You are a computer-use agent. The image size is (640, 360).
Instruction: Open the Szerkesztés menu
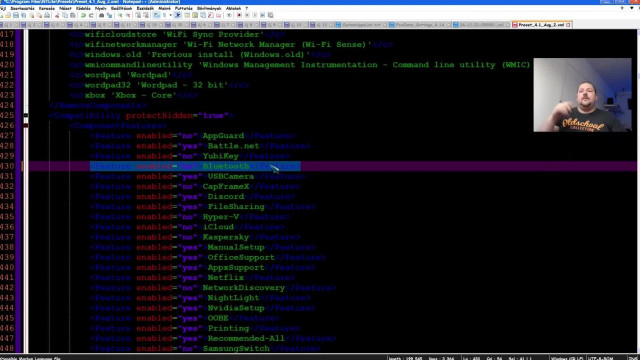22,8
